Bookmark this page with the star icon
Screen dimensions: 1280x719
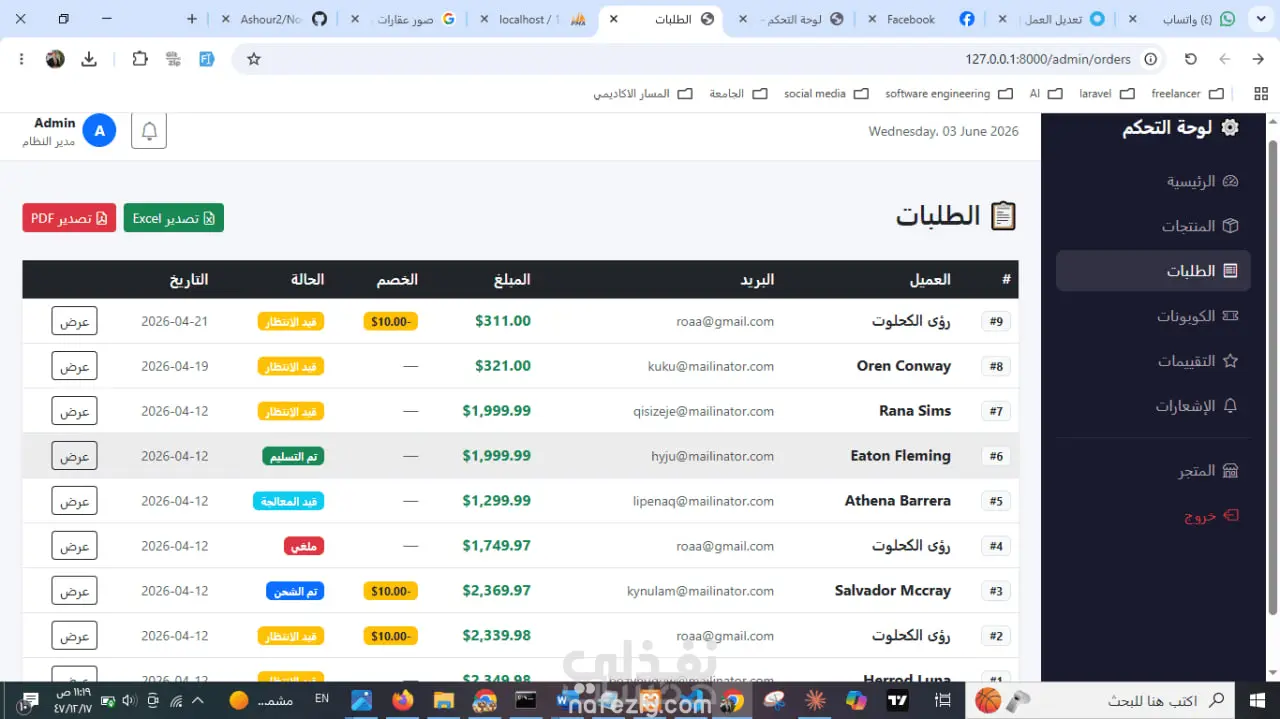click(x=254, y=59)
